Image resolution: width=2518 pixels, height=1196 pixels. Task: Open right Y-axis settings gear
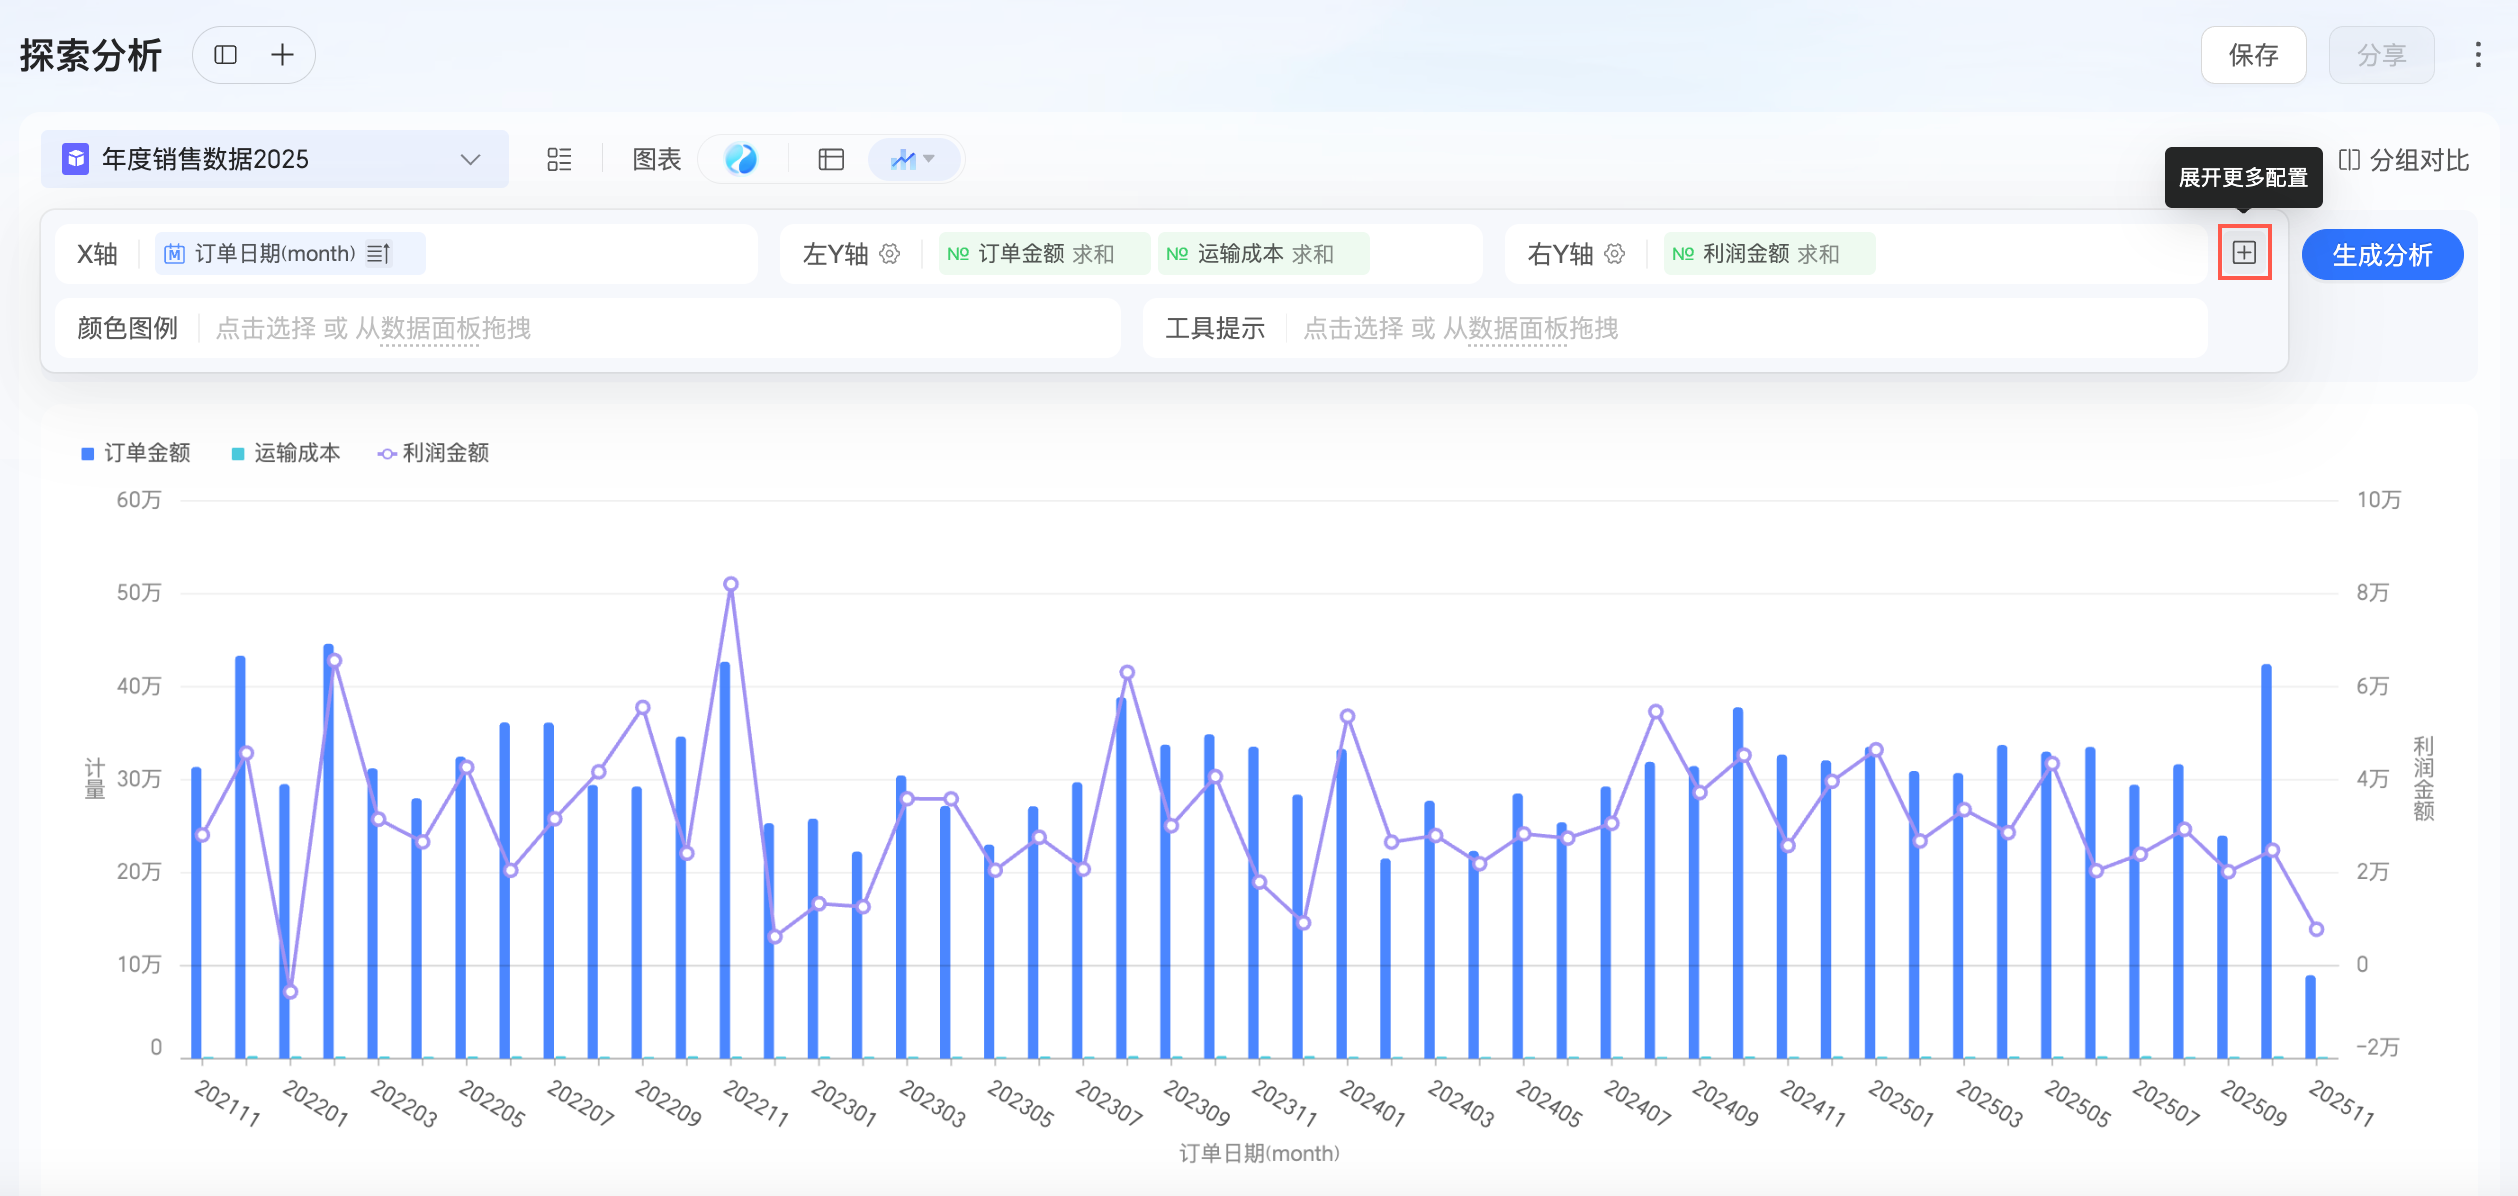click(1615, 254)
